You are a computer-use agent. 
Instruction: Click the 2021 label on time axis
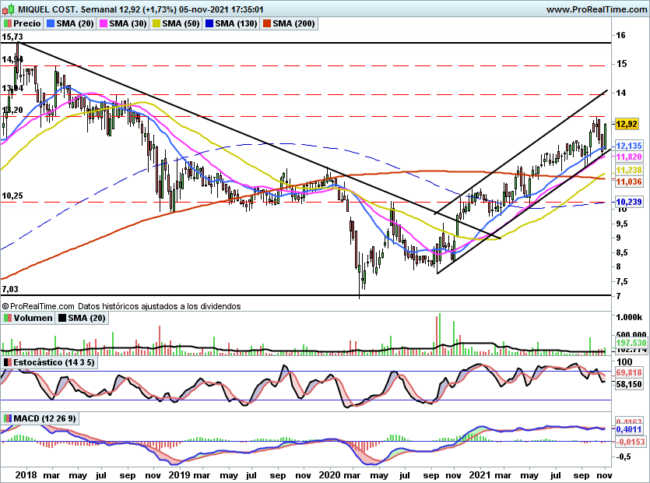480,475
